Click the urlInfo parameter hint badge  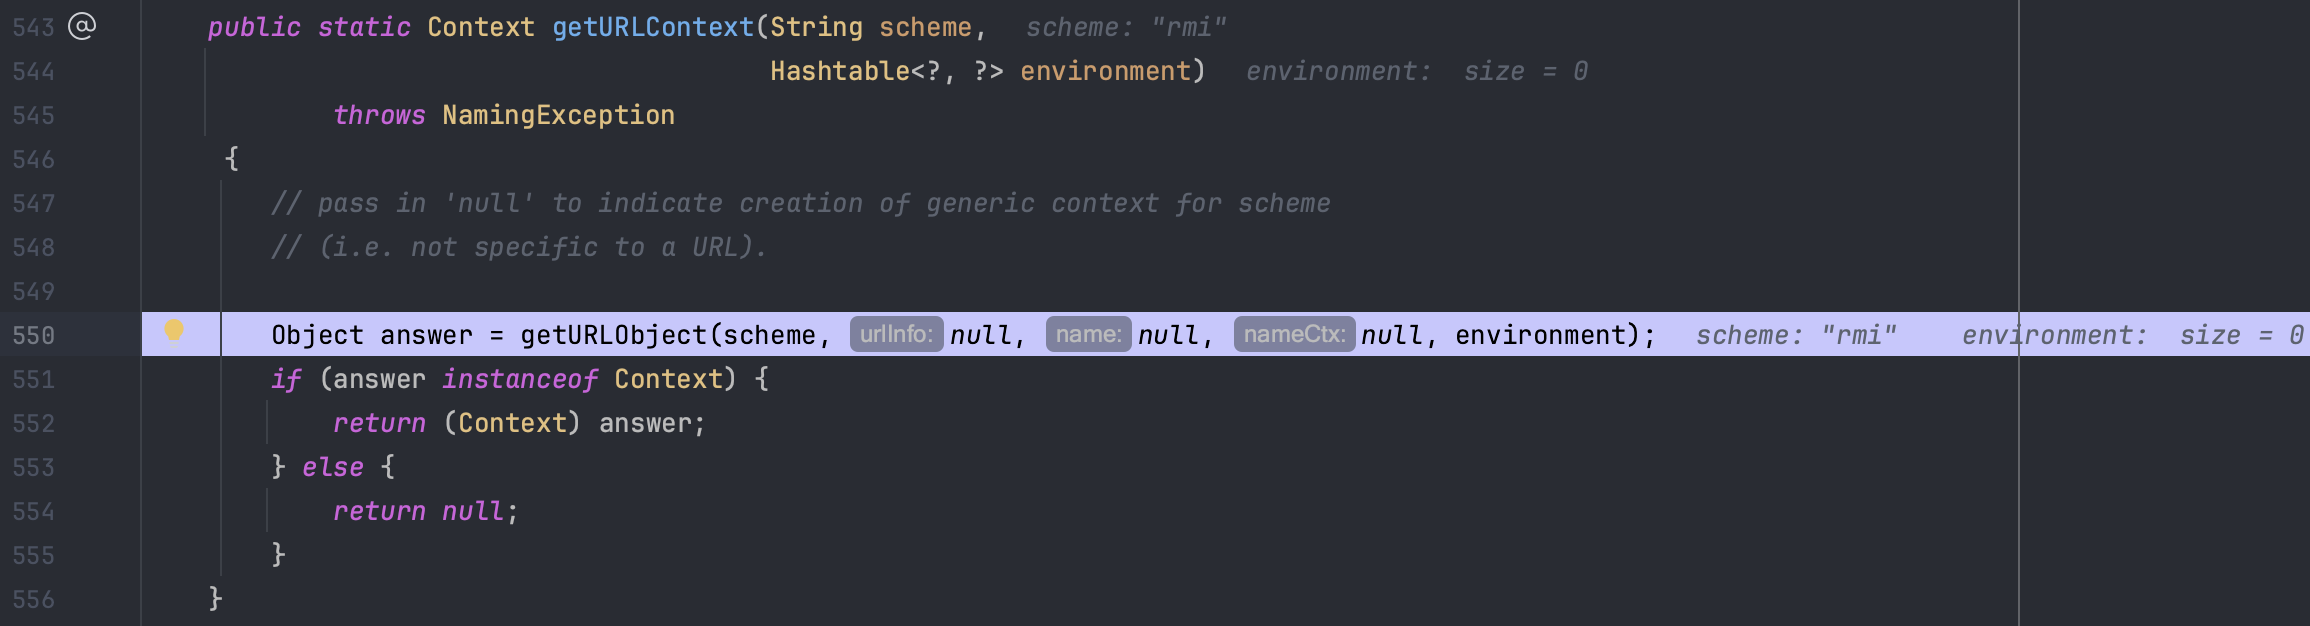point(896,334)
